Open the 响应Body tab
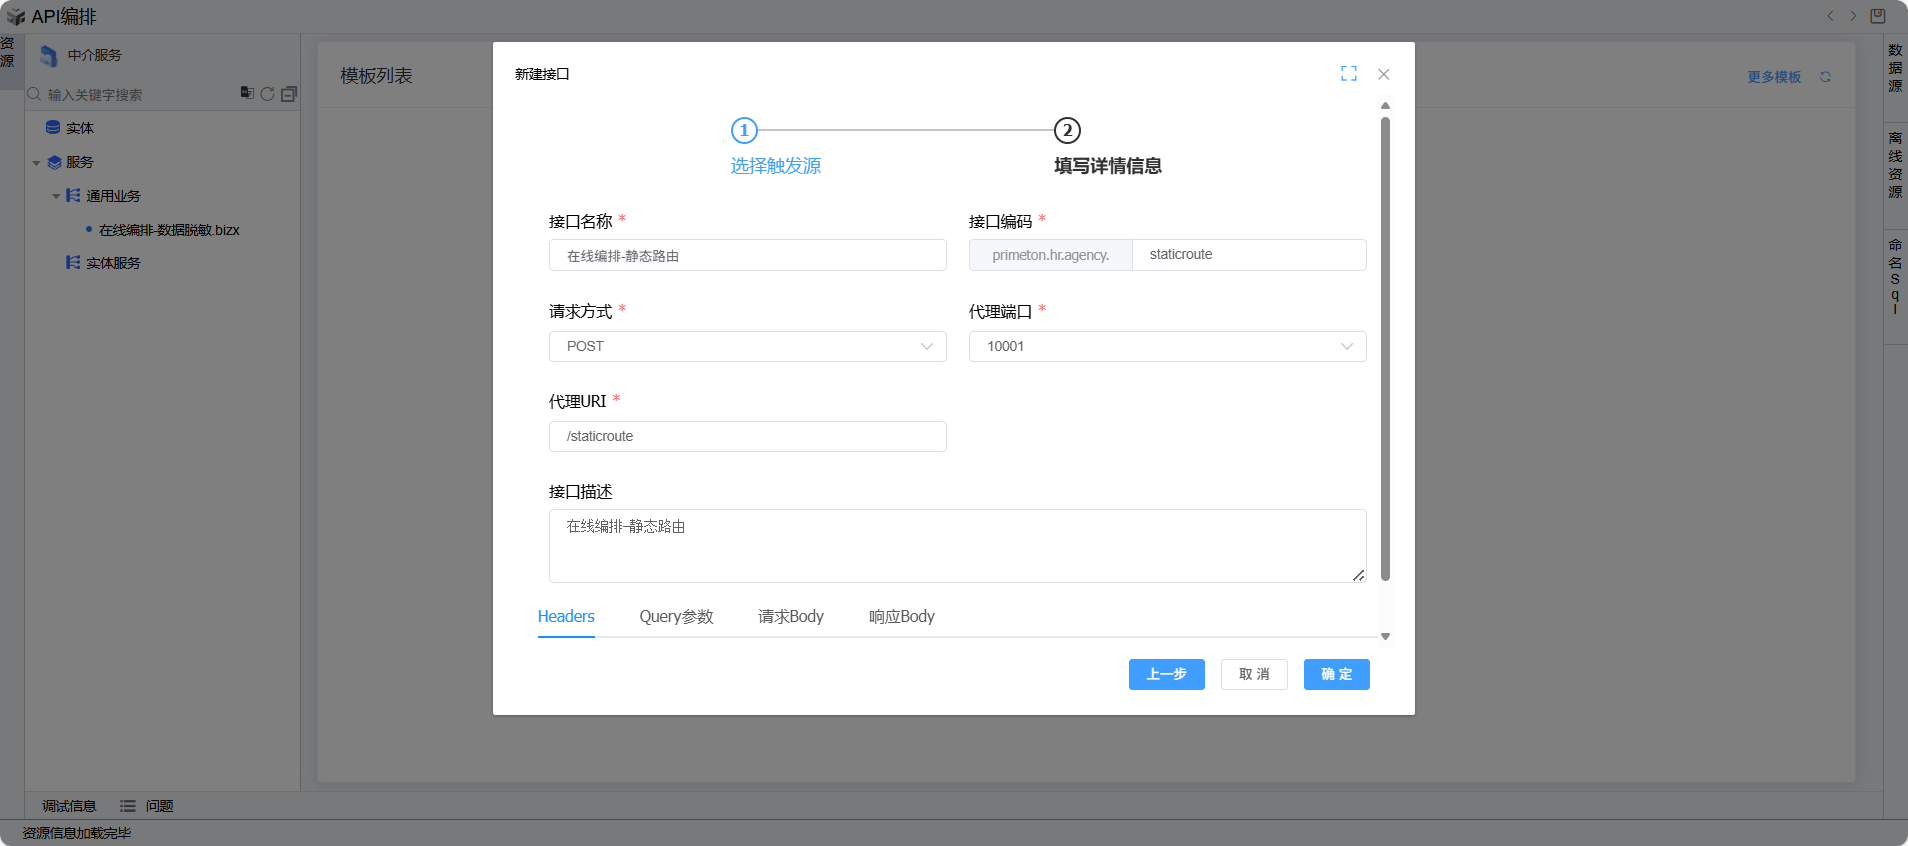 [x=901, y=617]
